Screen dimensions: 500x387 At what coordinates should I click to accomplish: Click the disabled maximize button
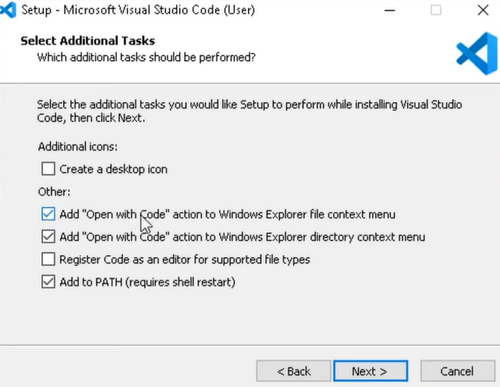click(436, 10)
